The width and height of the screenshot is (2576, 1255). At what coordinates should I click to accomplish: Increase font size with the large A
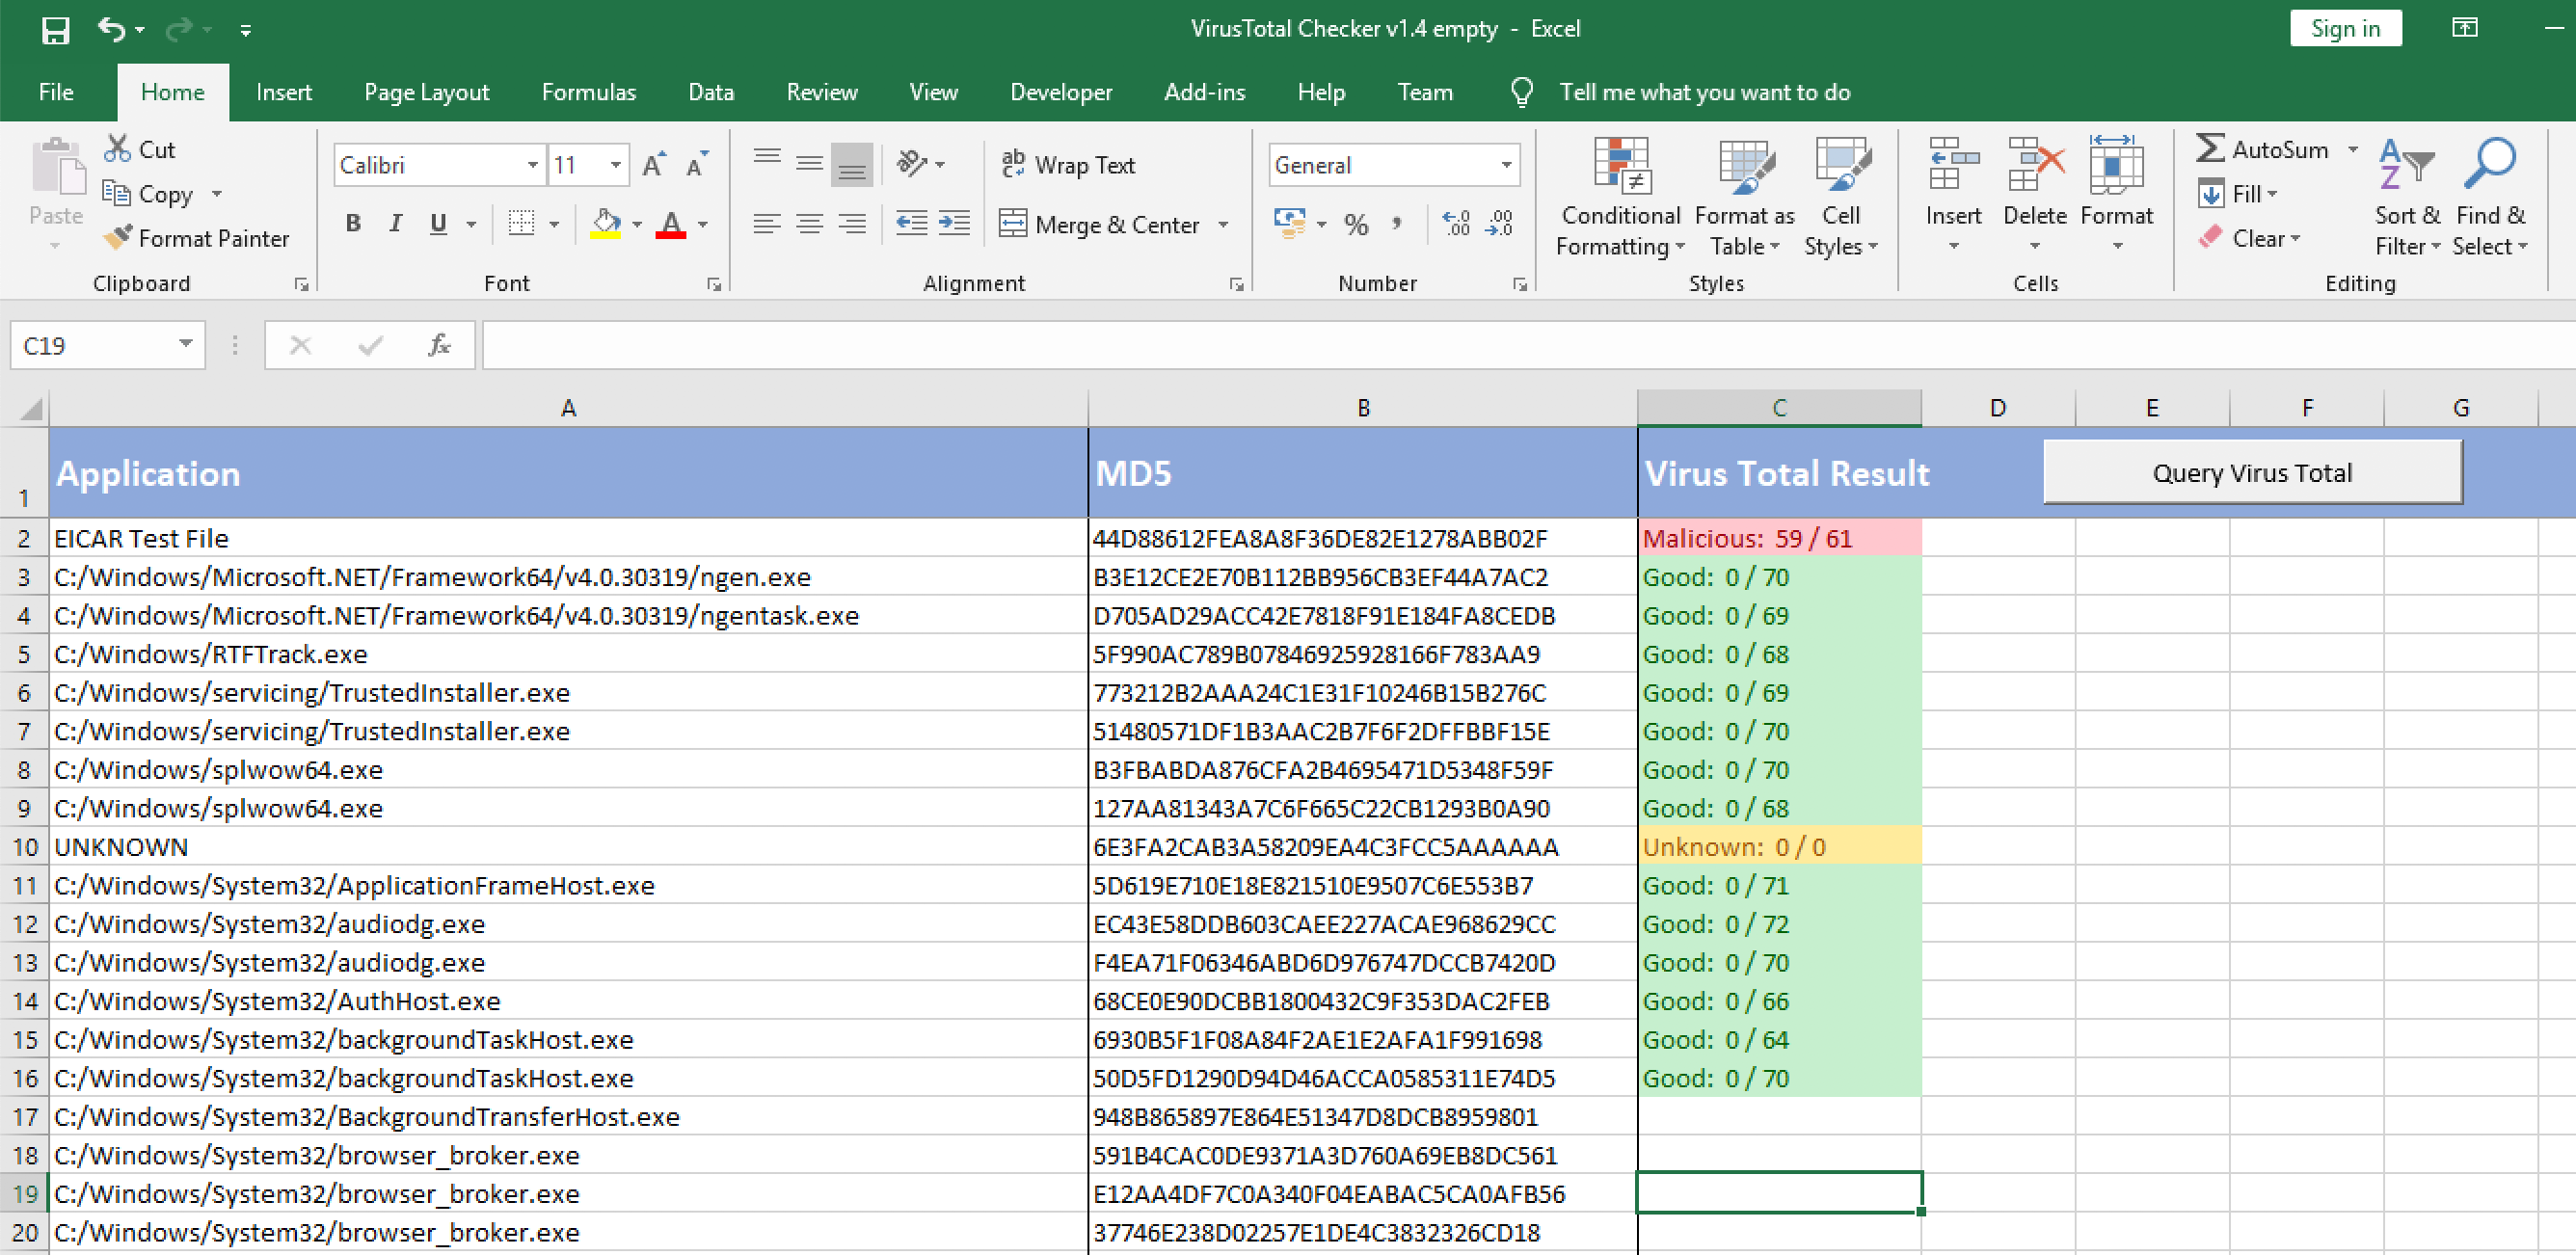point(653,165)
